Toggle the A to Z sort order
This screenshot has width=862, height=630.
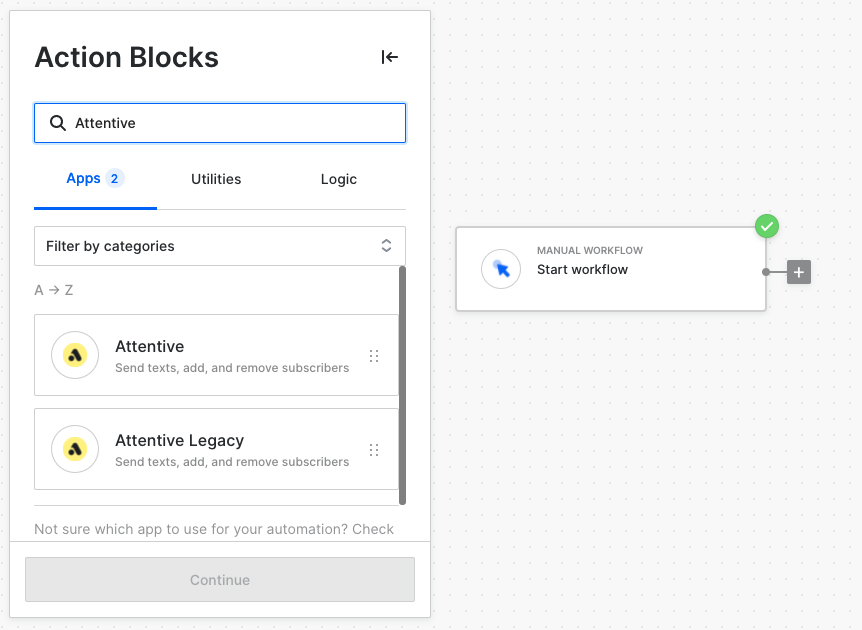click(x=53, y=290)
